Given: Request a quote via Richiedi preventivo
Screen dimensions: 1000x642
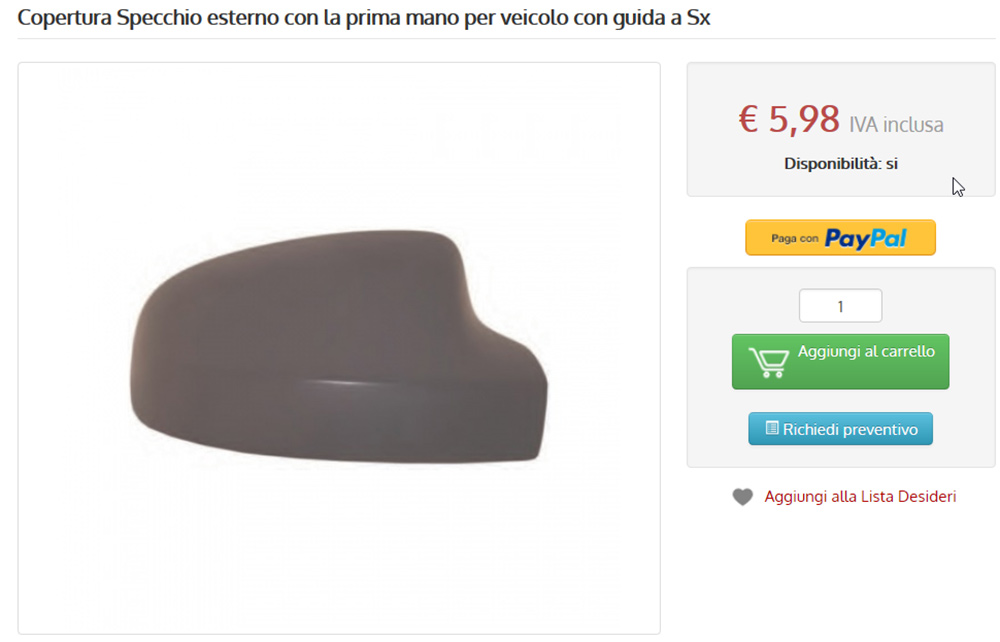Looking at the screenshot, I should [x=840, y=428].
